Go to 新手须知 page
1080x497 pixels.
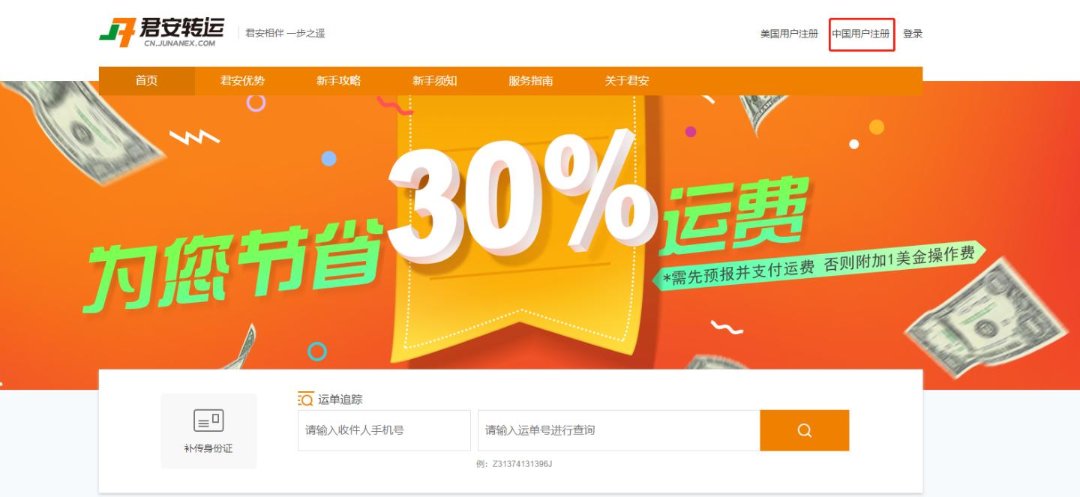pos(435,81)
